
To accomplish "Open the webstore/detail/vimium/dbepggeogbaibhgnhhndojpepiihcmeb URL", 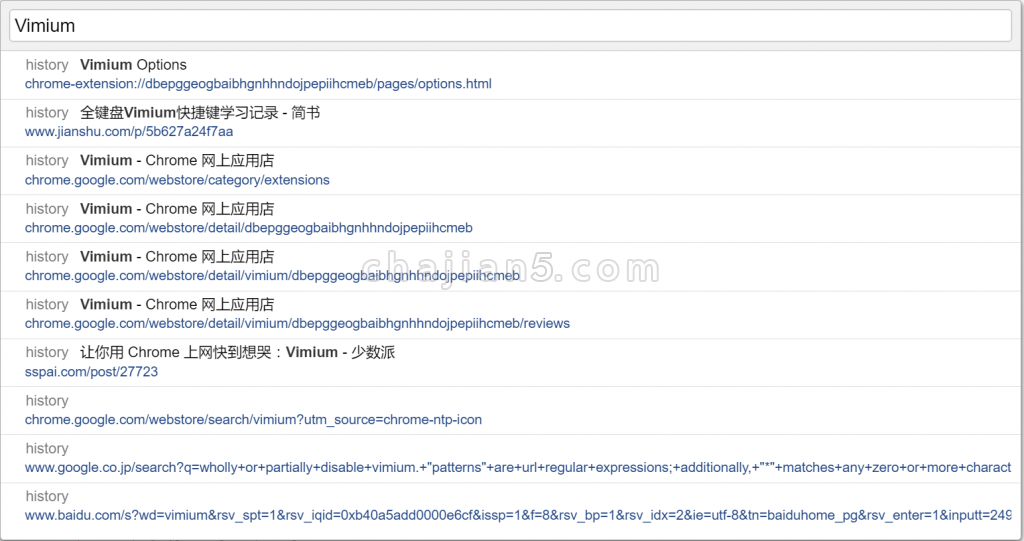I will (x=272, y=276).
